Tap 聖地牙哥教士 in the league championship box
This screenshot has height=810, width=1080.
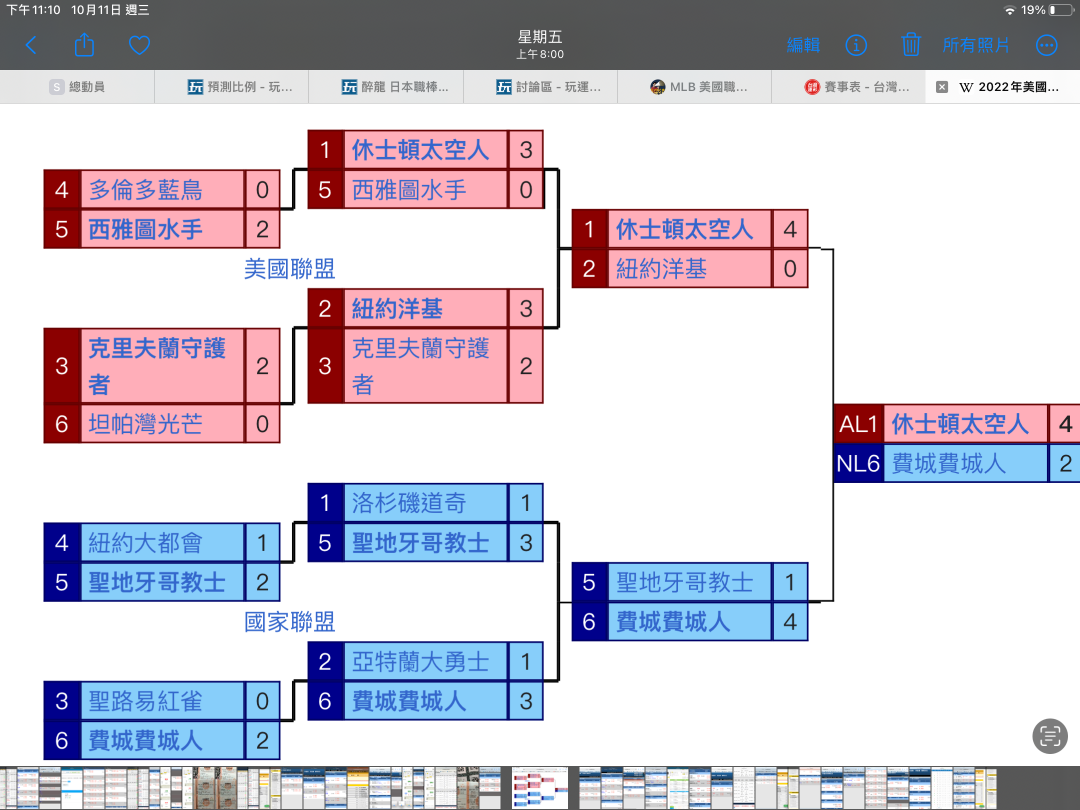pyautogui.click(x=685, y=583)
